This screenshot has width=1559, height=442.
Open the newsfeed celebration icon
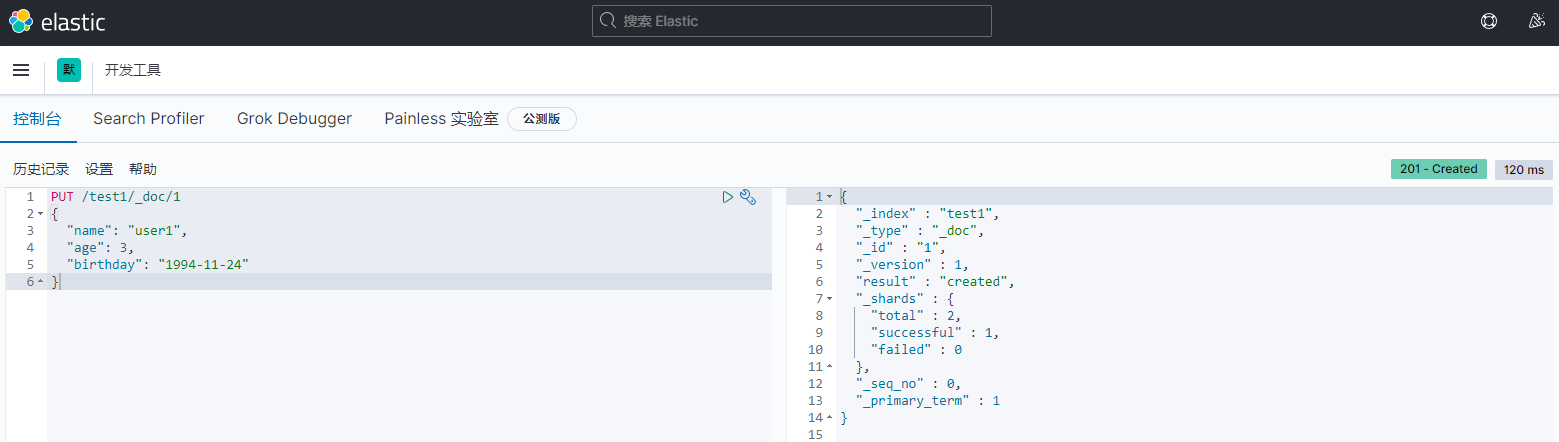1537,21
